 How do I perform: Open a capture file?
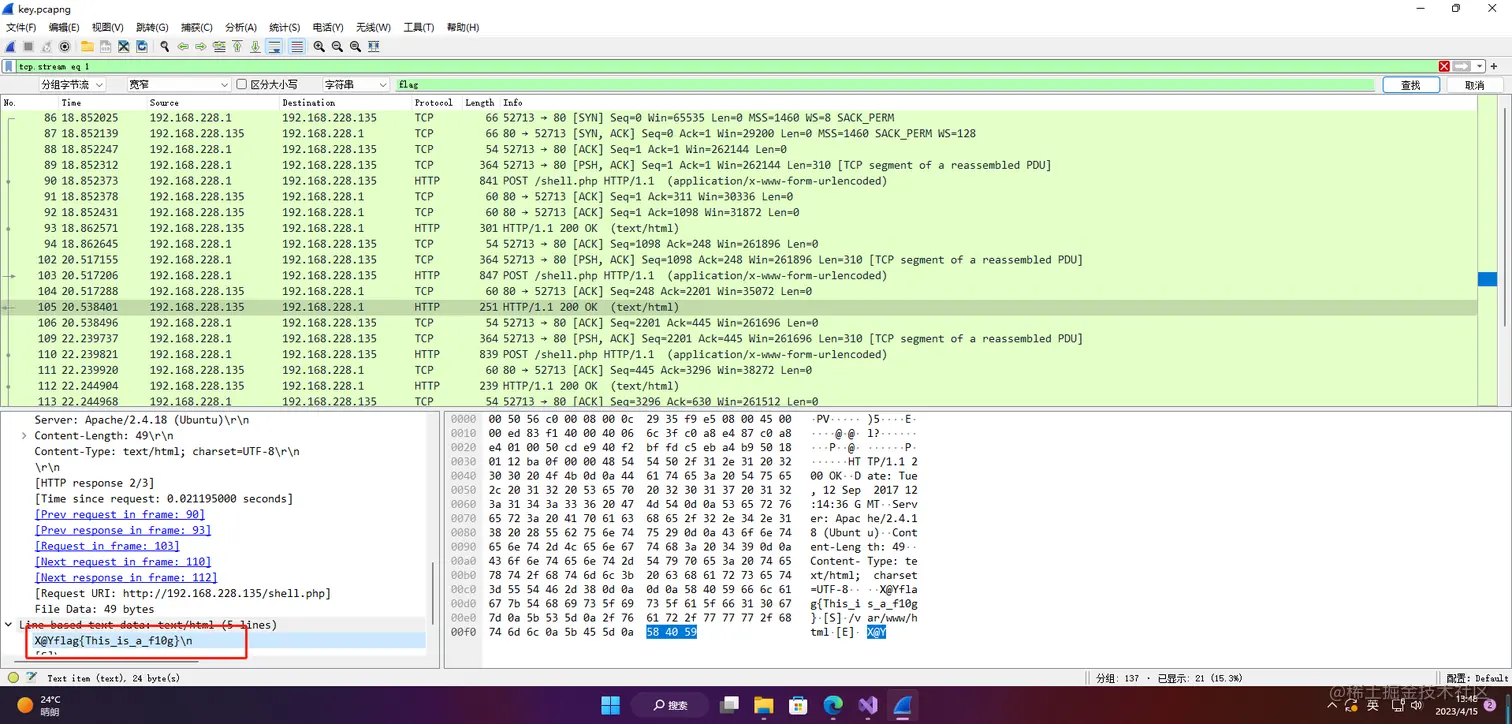pyautogui.click(x=87, y=46)
